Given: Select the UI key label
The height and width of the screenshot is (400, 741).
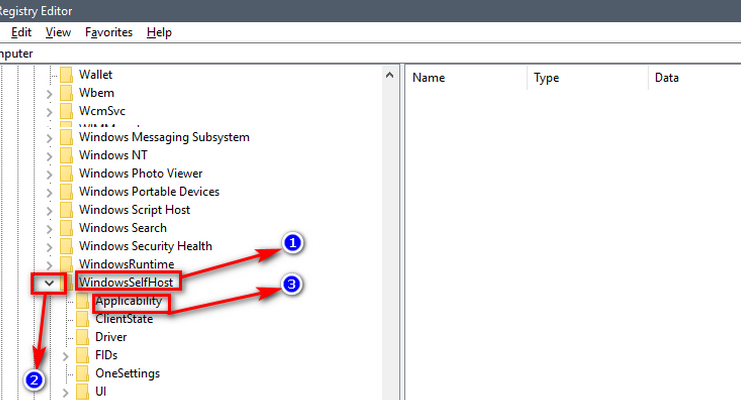Looking at the screenshot, I should pos(101,391).
